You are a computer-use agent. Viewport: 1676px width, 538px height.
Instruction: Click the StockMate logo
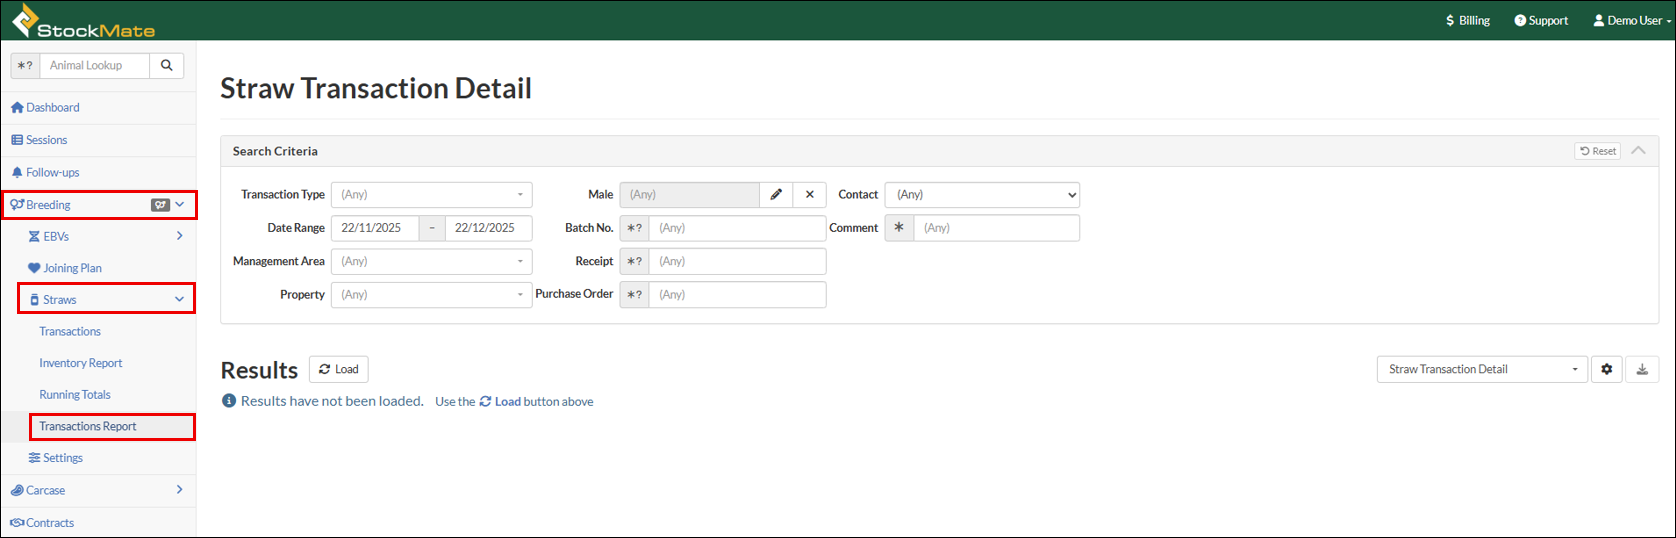84,21
